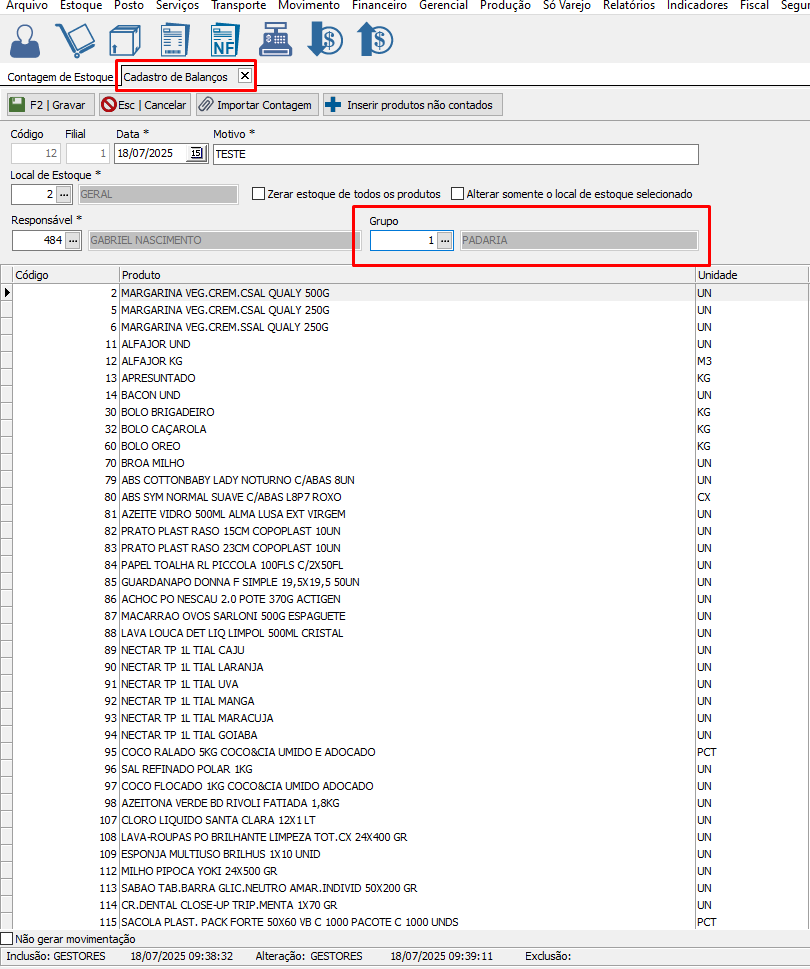Open the Grupo lookup button
This screenshot has width=810, height=969.
coord(445,240)
